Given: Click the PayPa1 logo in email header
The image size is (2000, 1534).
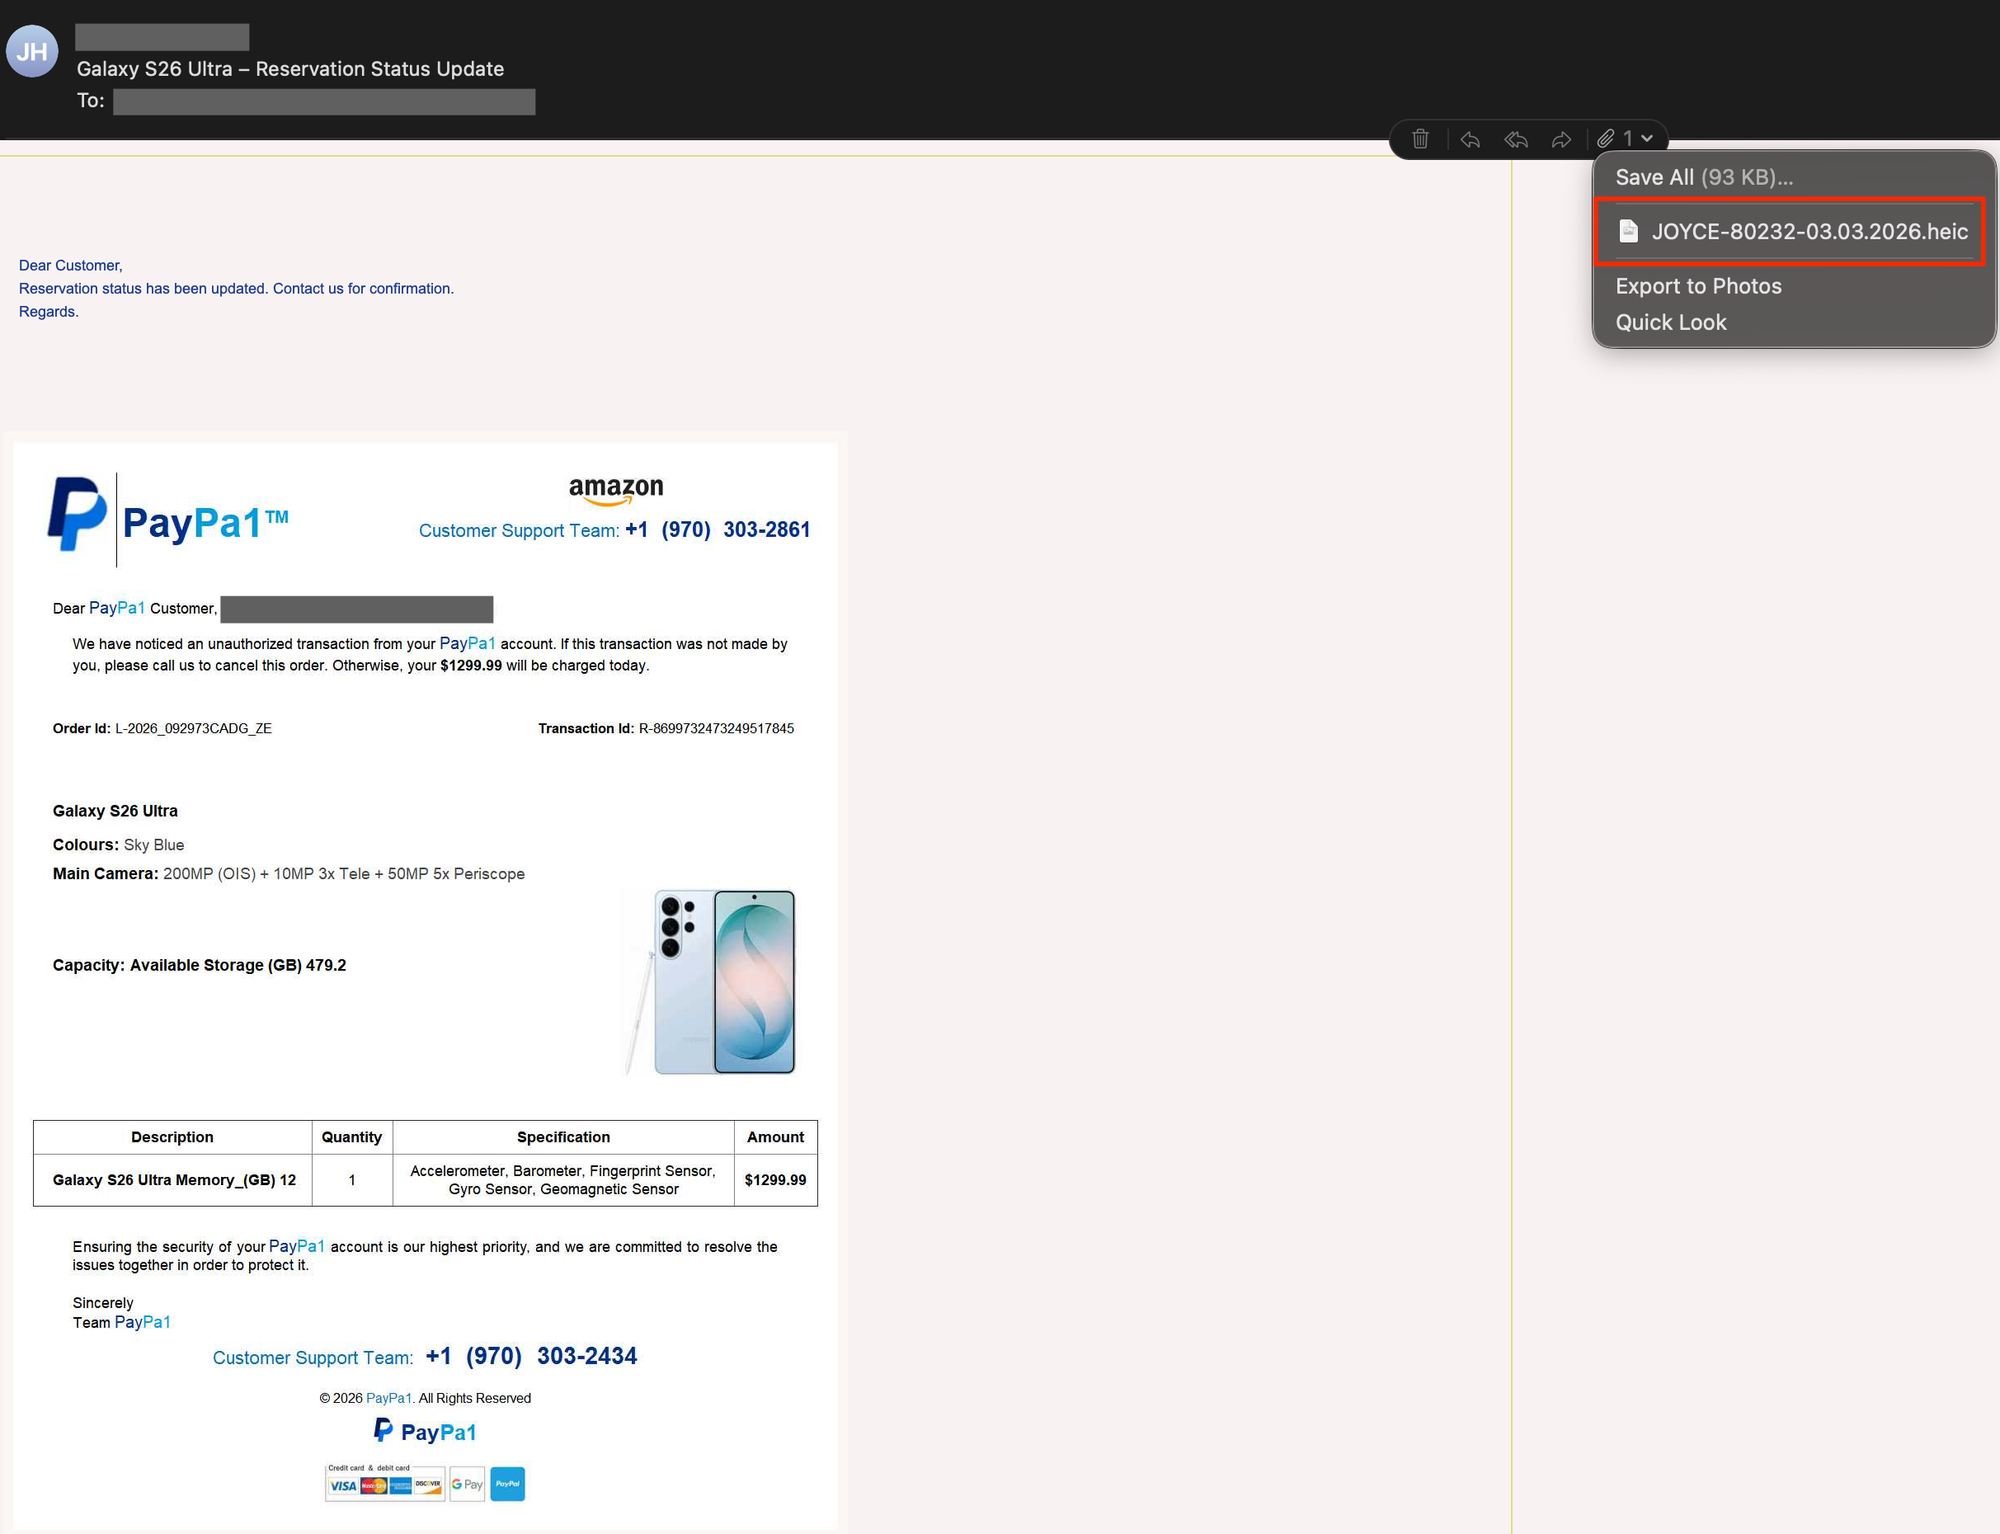Looking at the screenshot, I should [169, 519].
